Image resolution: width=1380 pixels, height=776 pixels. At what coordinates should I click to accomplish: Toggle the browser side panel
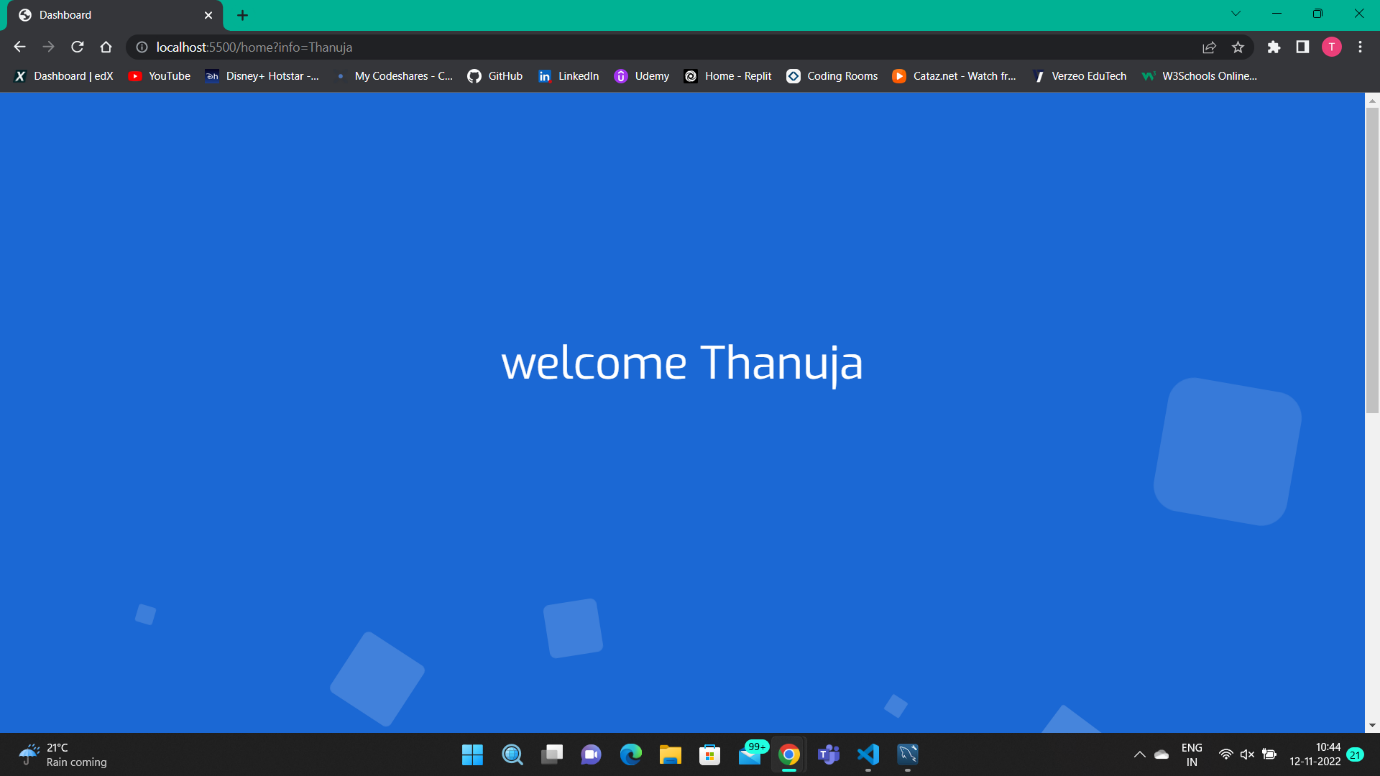1302,47
